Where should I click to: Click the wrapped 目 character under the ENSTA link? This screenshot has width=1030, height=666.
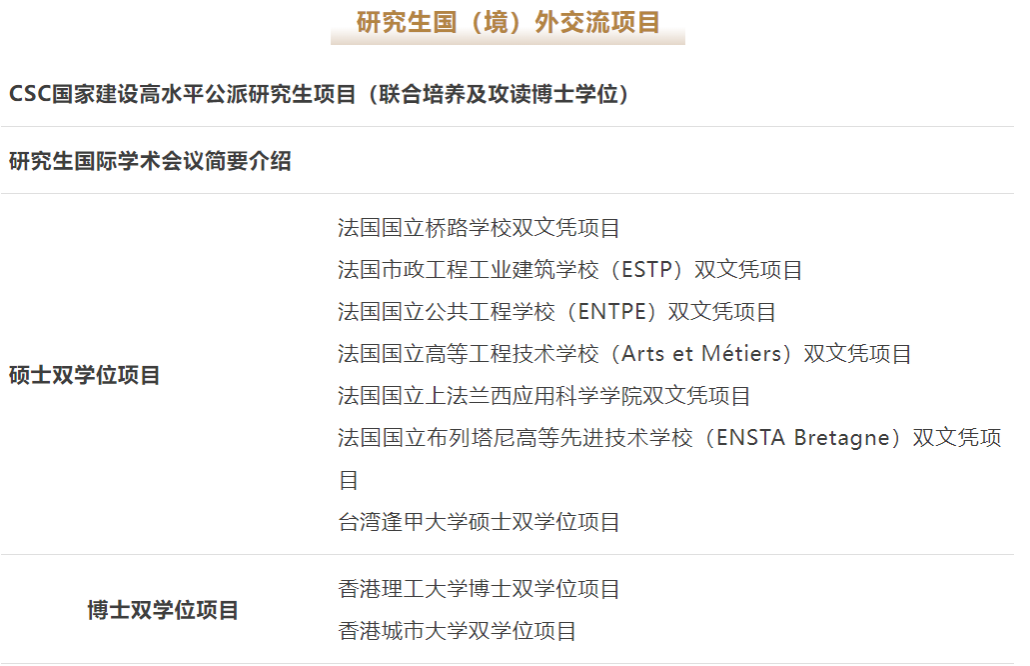coord(348,480)
